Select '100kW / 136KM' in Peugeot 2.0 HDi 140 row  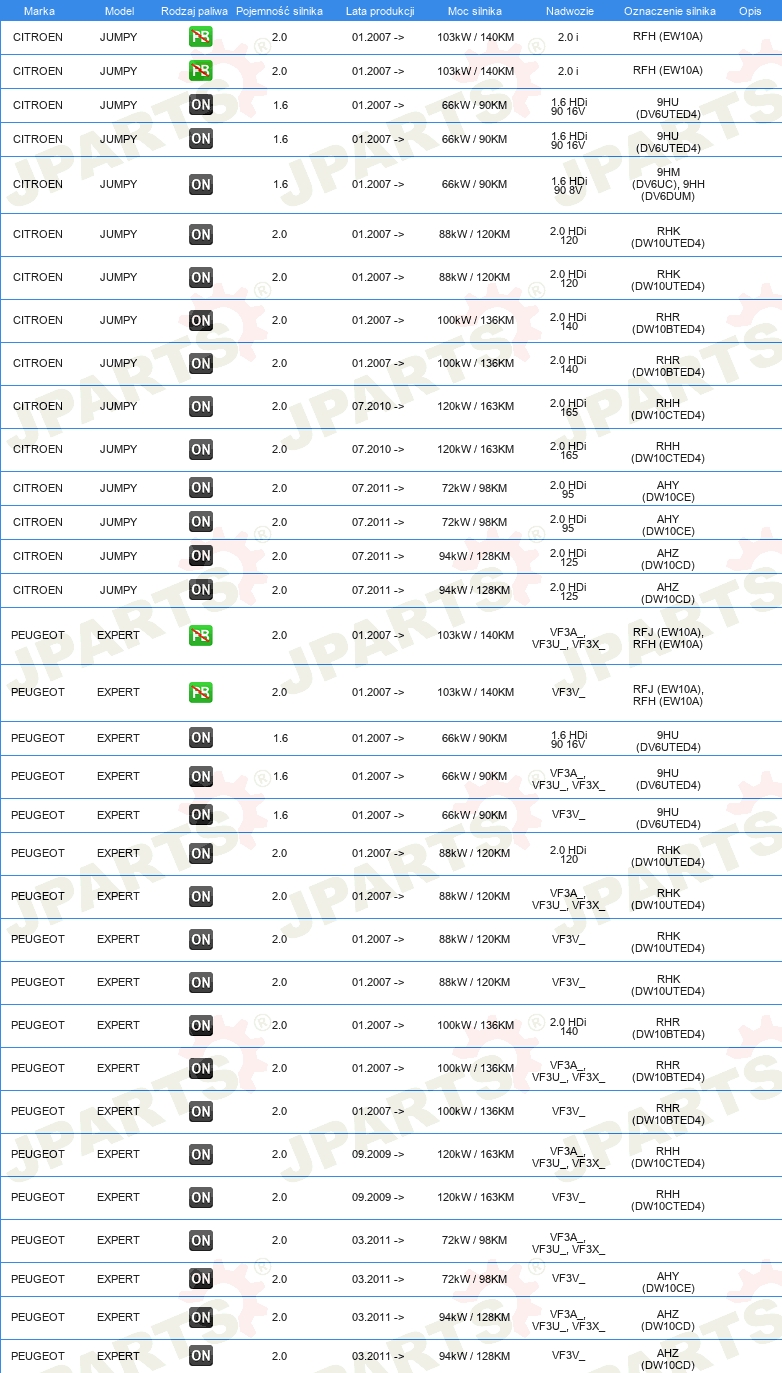click(x=474, y=1025)
